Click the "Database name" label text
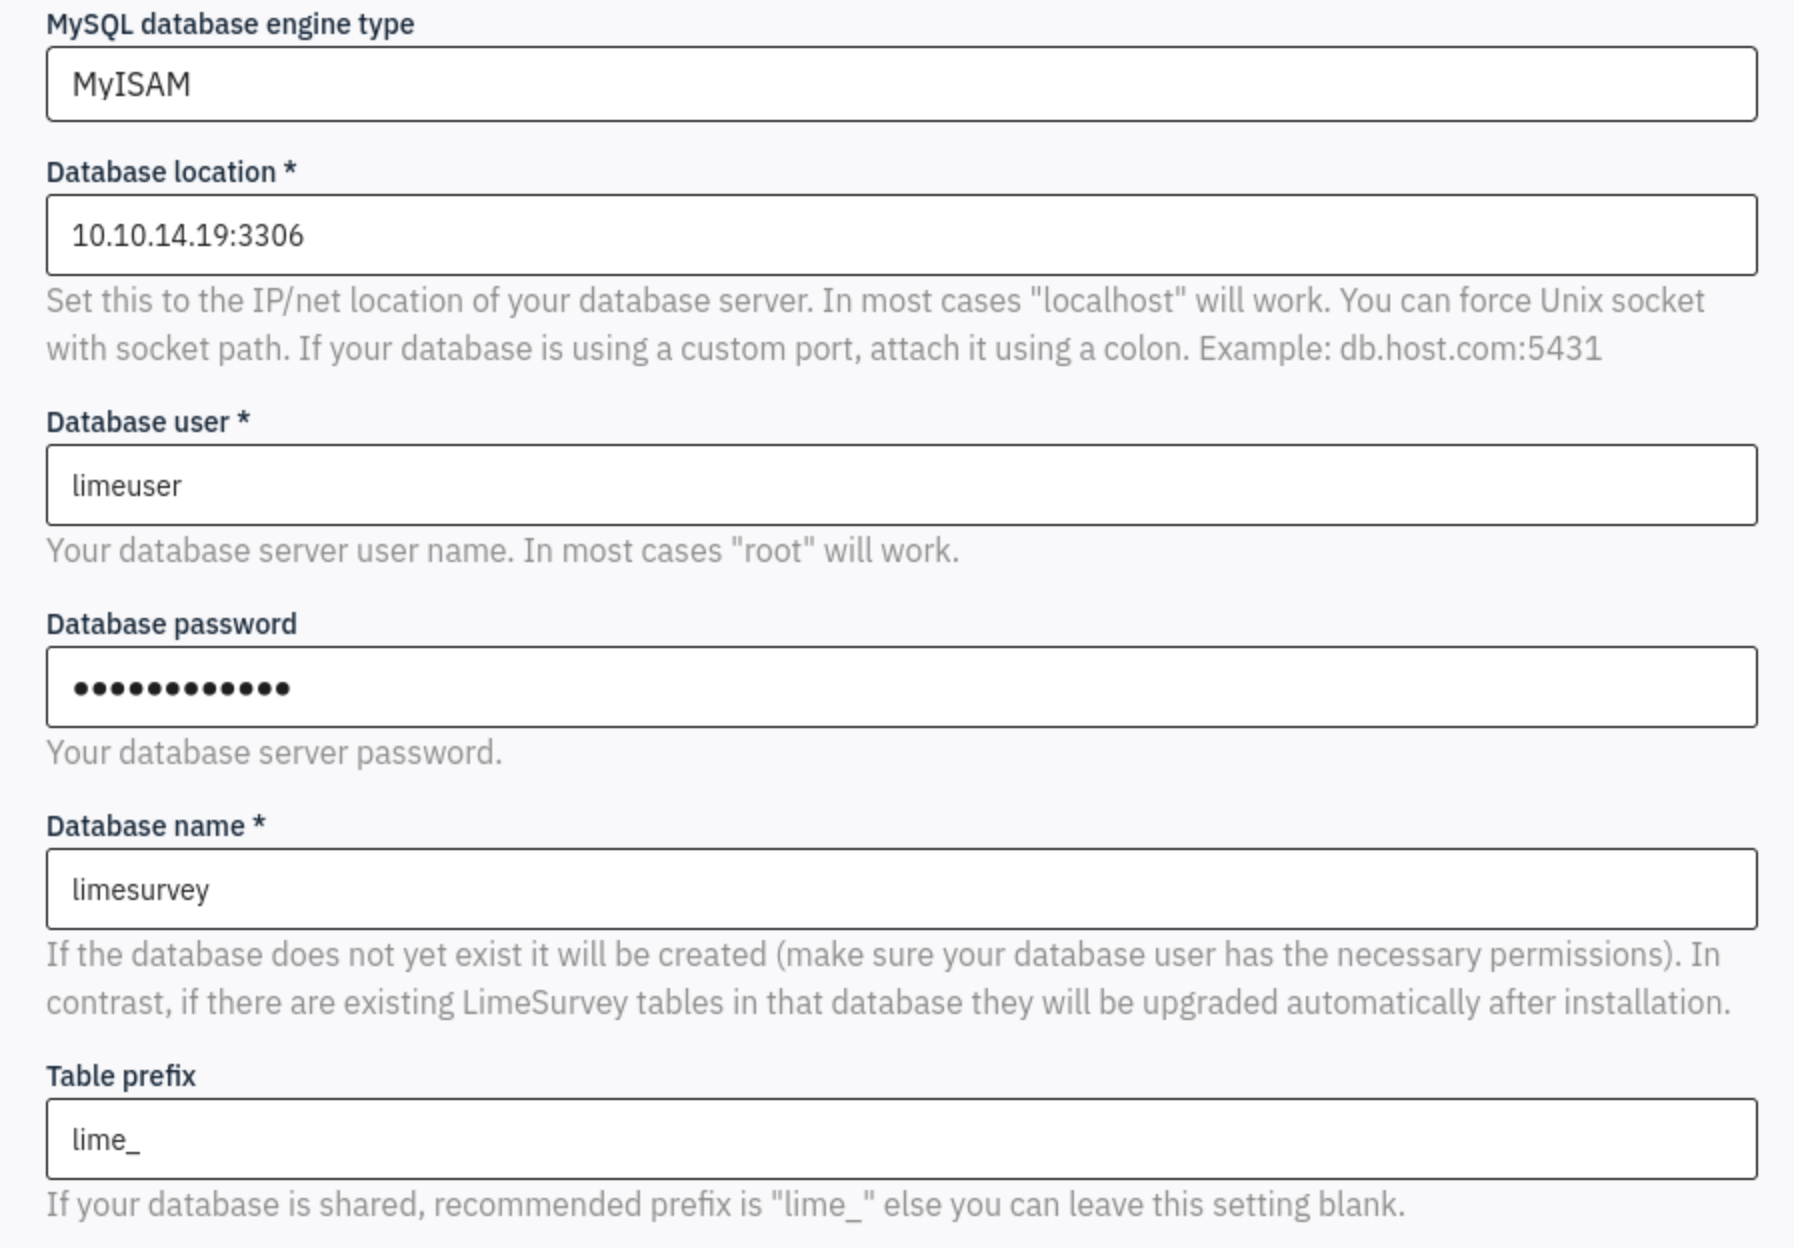This screenshot has width=1794, height=1248. [145, 826]
